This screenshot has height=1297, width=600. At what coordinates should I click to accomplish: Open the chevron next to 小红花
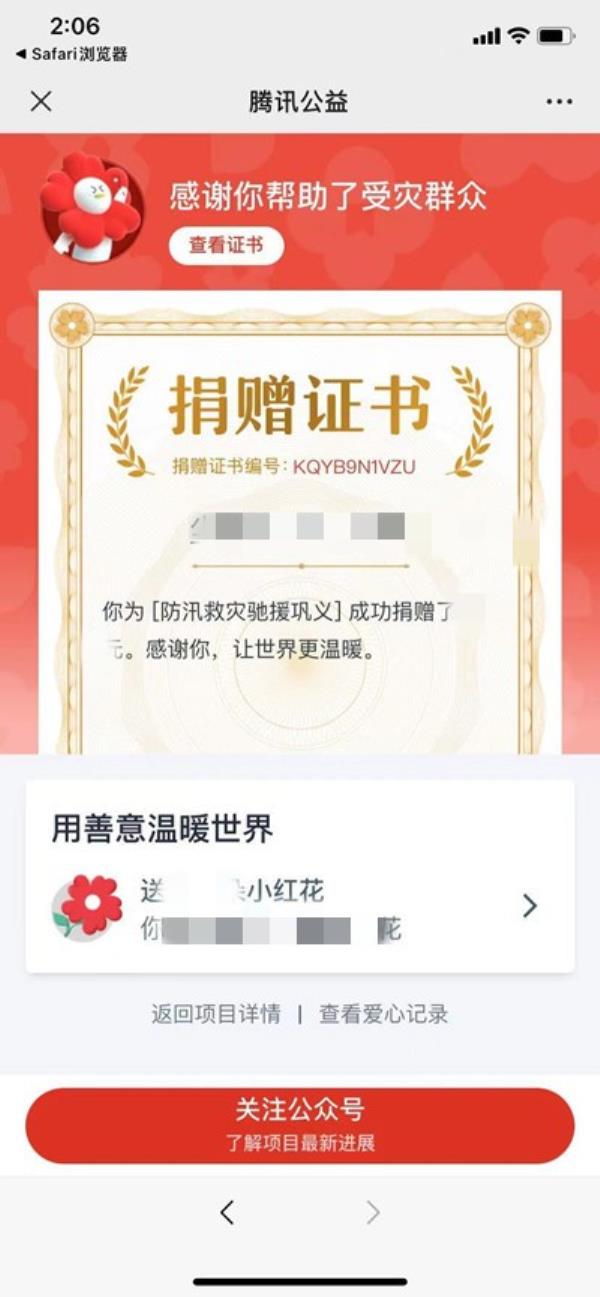click(530, 906)
